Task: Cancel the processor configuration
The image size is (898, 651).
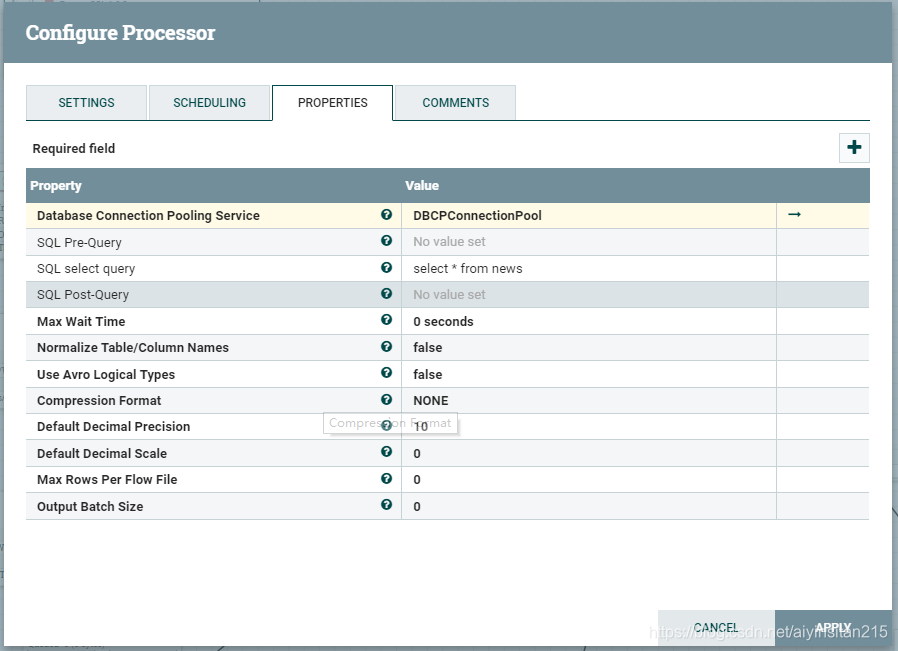Action: pyautogui.click(x=716, y=628)
